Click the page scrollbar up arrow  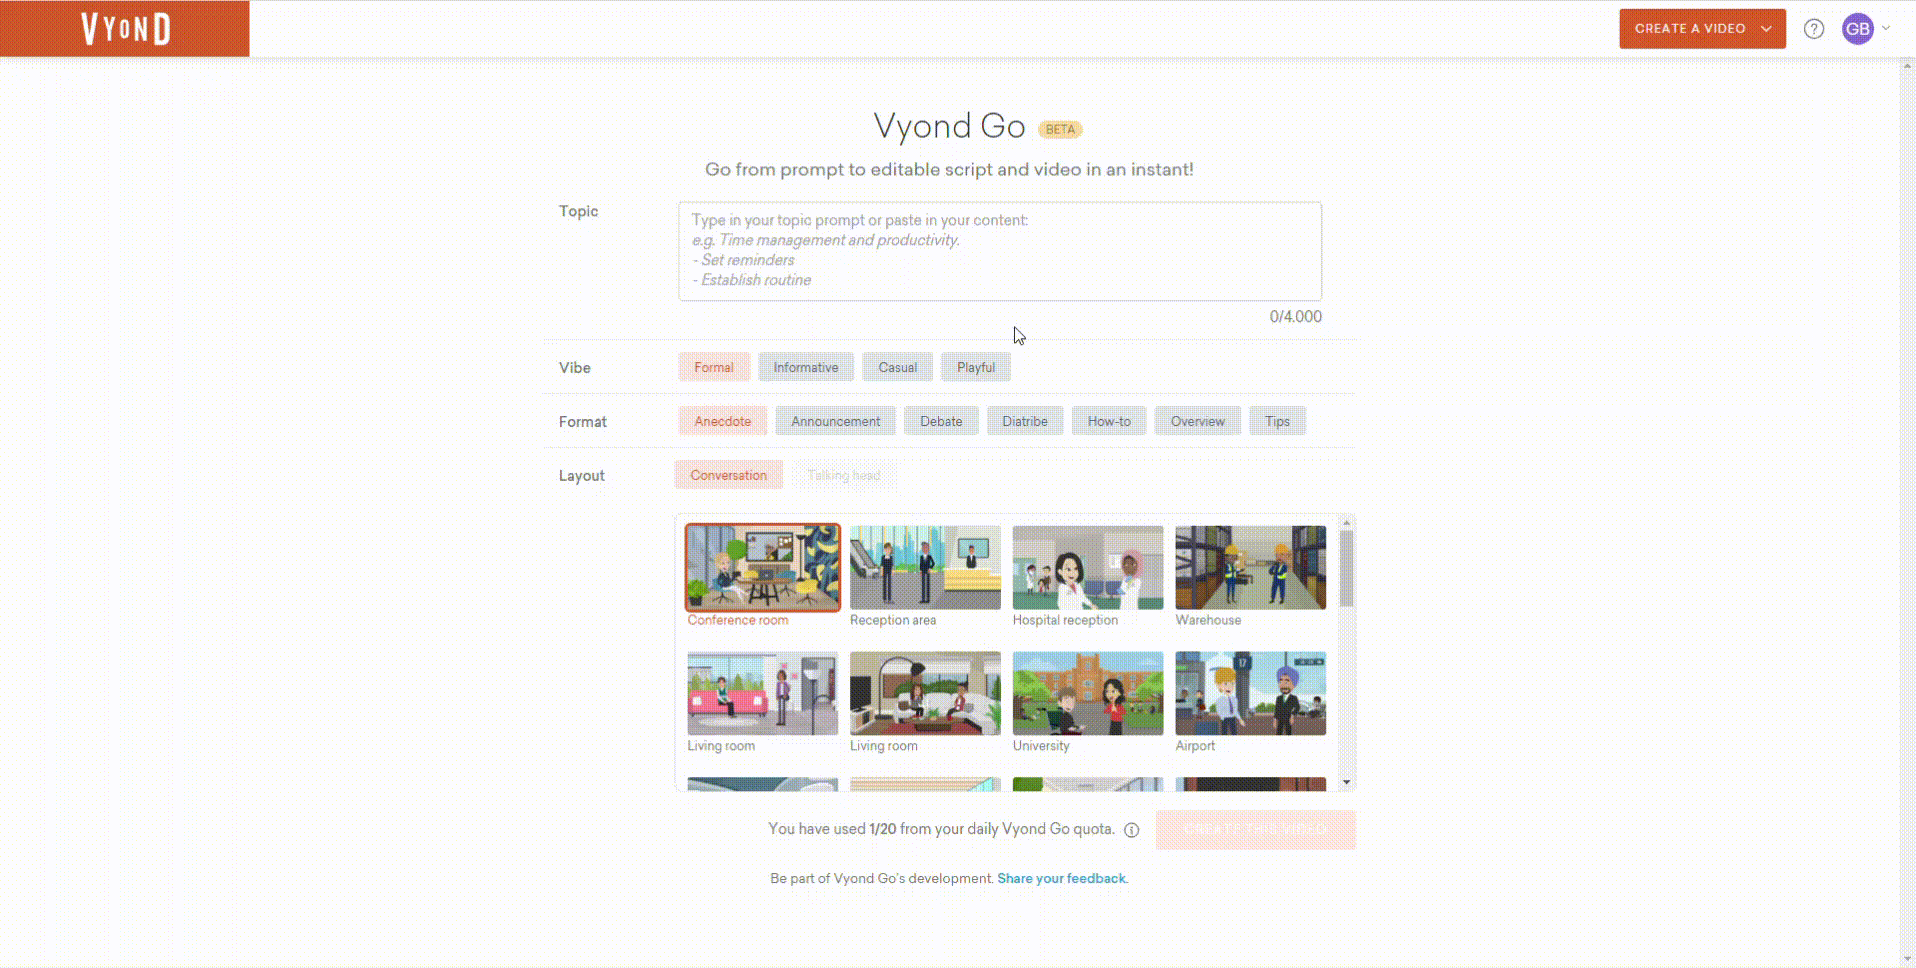[x=1907, y=66]
